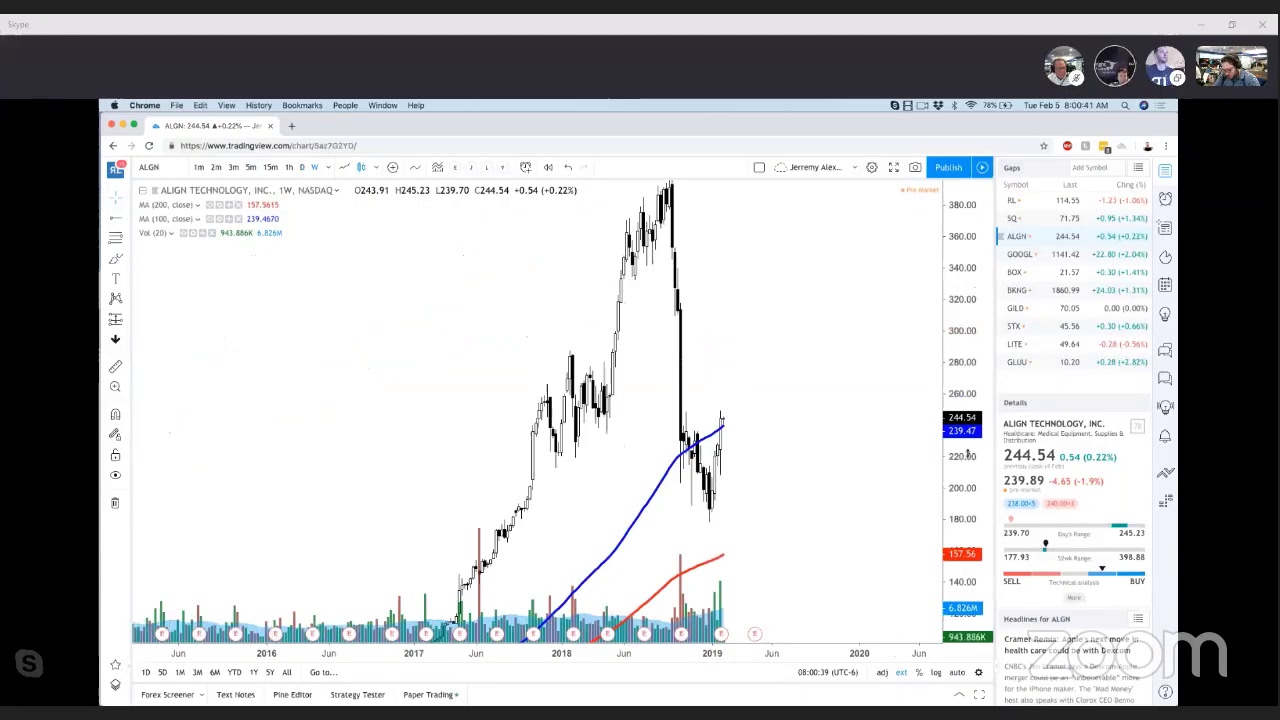Enter fullscreen mode icon
Viewport: 1280px width, 720px height.
click(894, 167)
